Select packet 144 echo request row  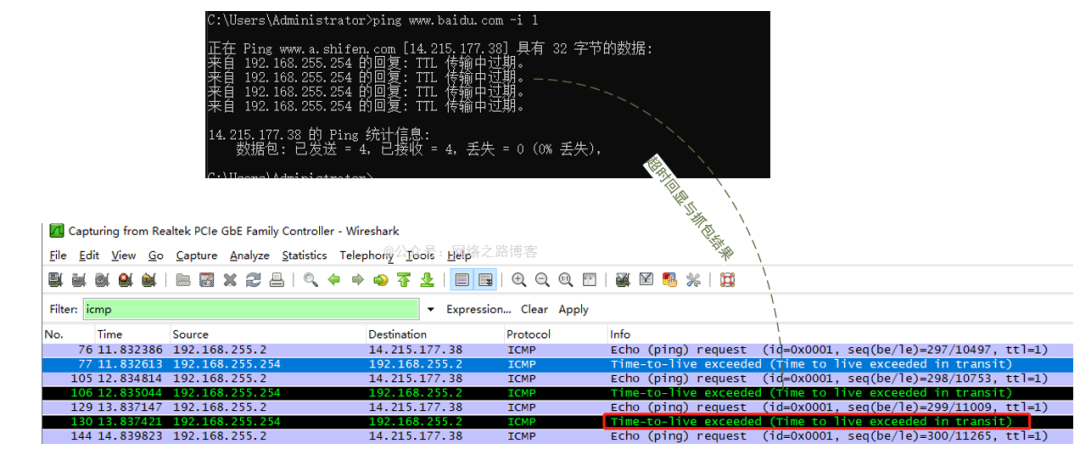click(557, 436)
